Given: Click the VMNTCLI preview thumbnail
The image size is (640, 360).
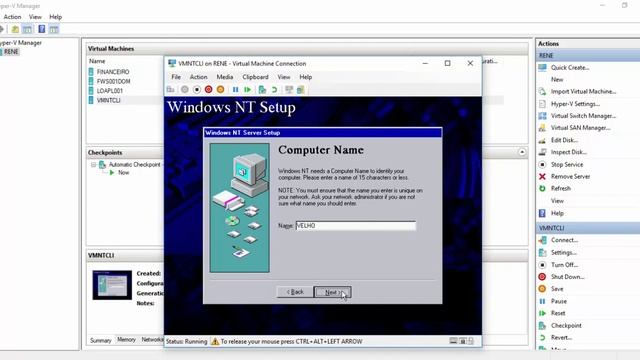Looking at the screenshot, I should pos(112,285).
